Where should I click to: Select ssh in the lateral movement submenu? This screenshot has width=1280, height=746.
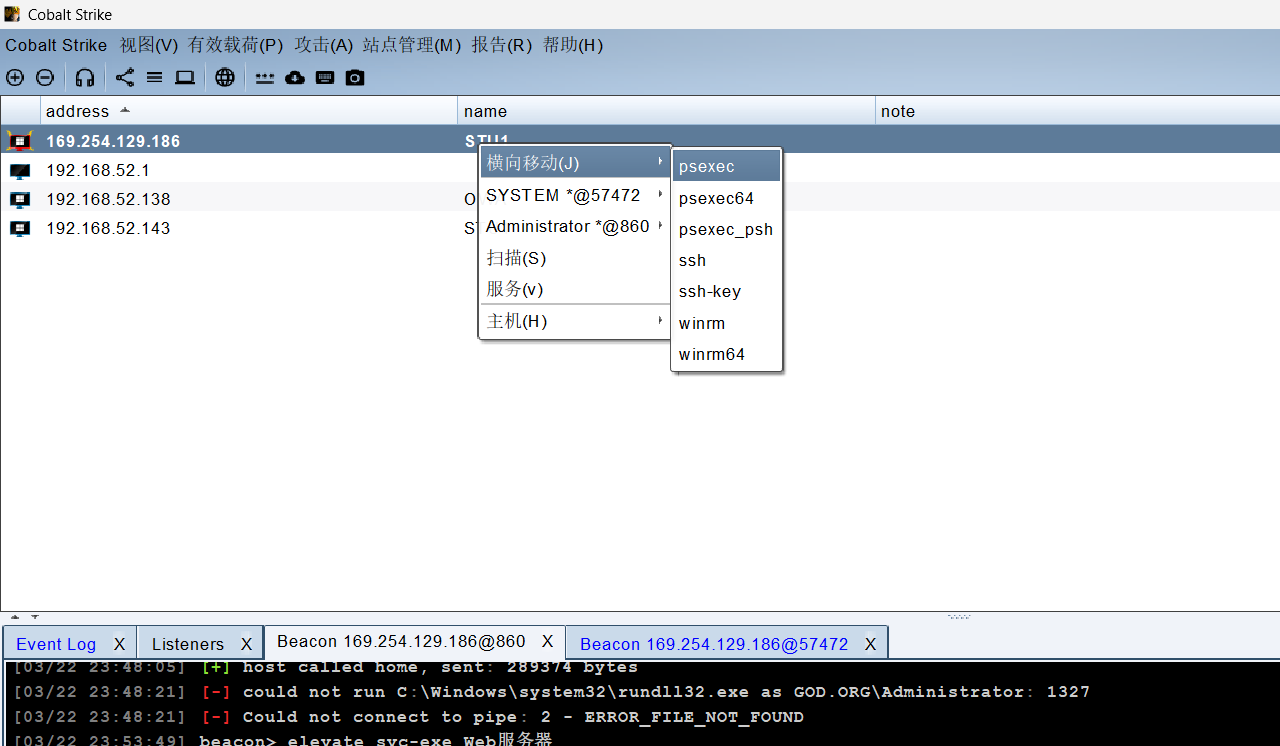(727, 260)
